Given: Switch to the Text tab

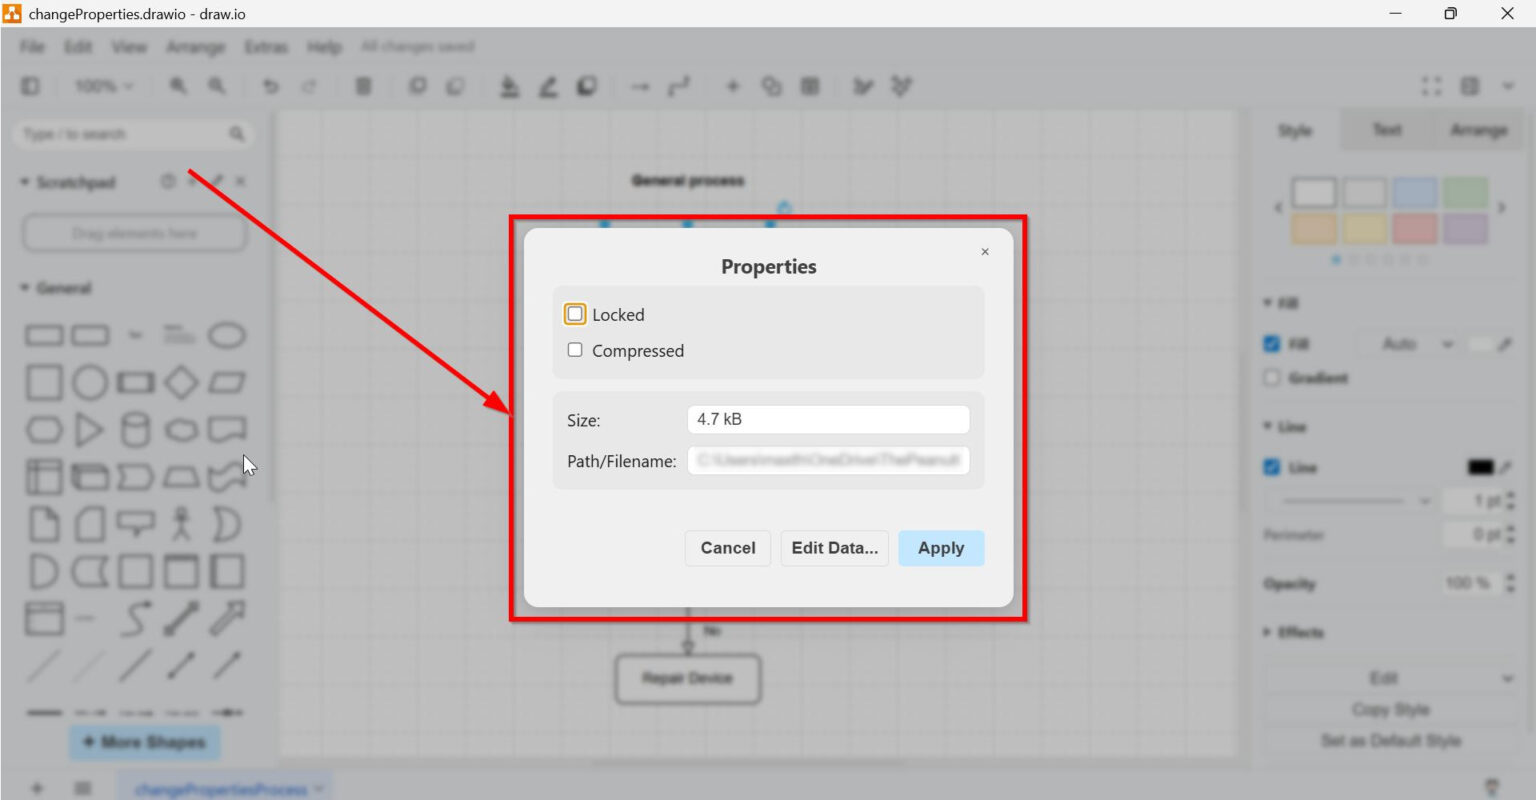Looking at the screenshot, I should 1387,130.
